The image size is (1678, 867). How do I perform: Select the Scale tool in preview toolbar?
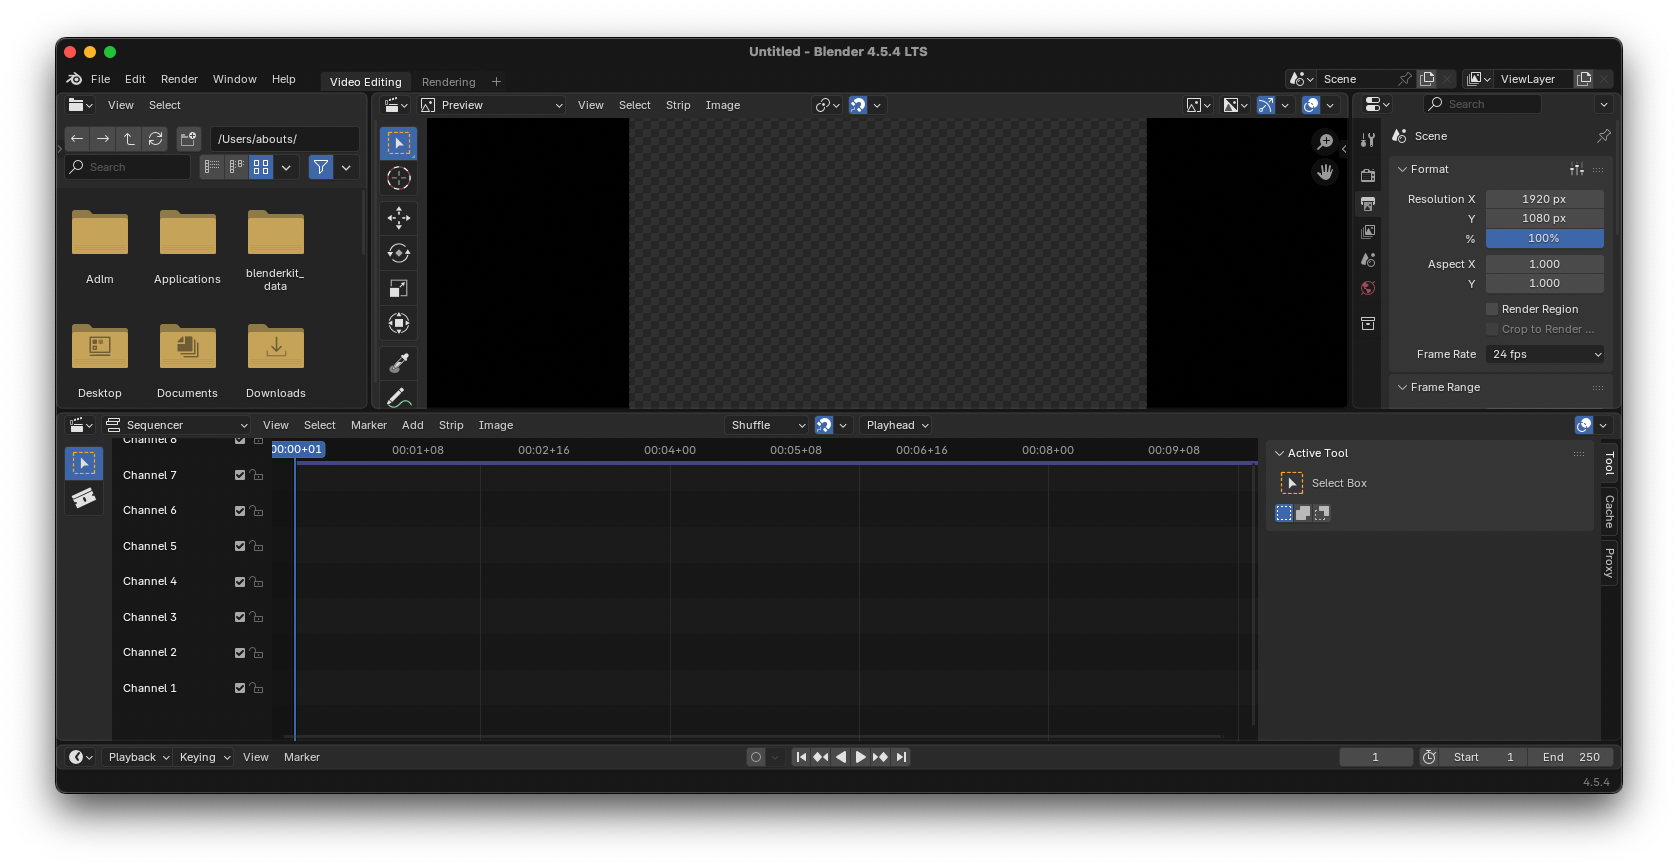398,288
